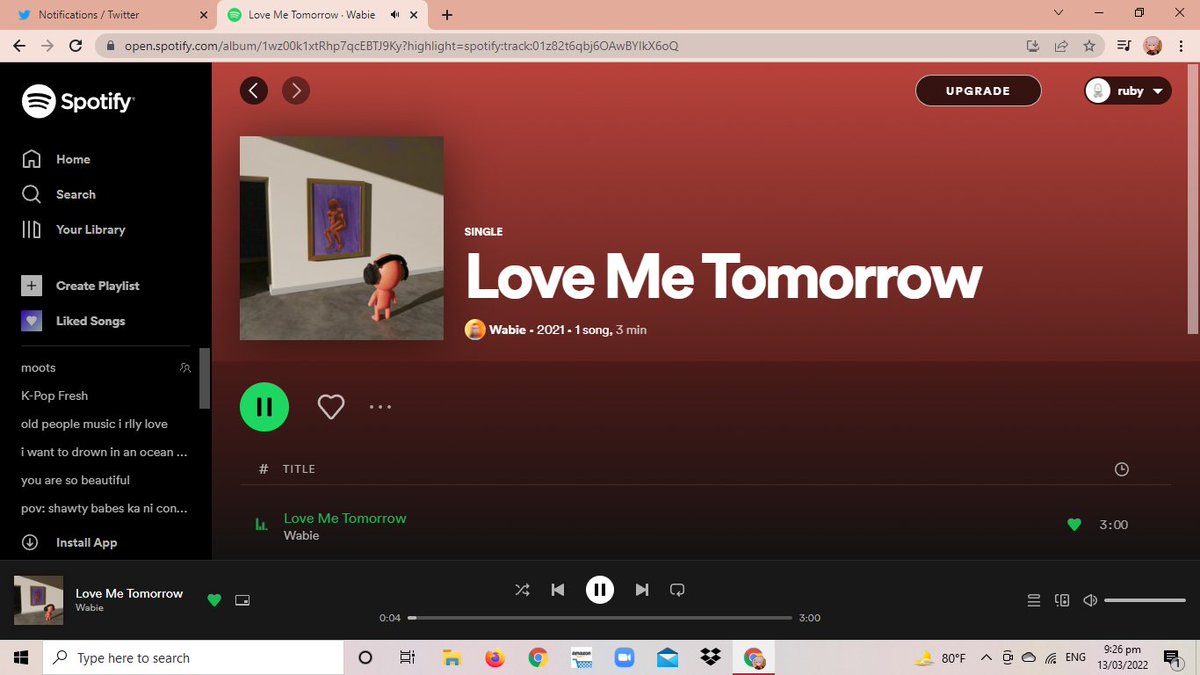
Task: Click the Install App download icon
Action: tap(30, 542)
